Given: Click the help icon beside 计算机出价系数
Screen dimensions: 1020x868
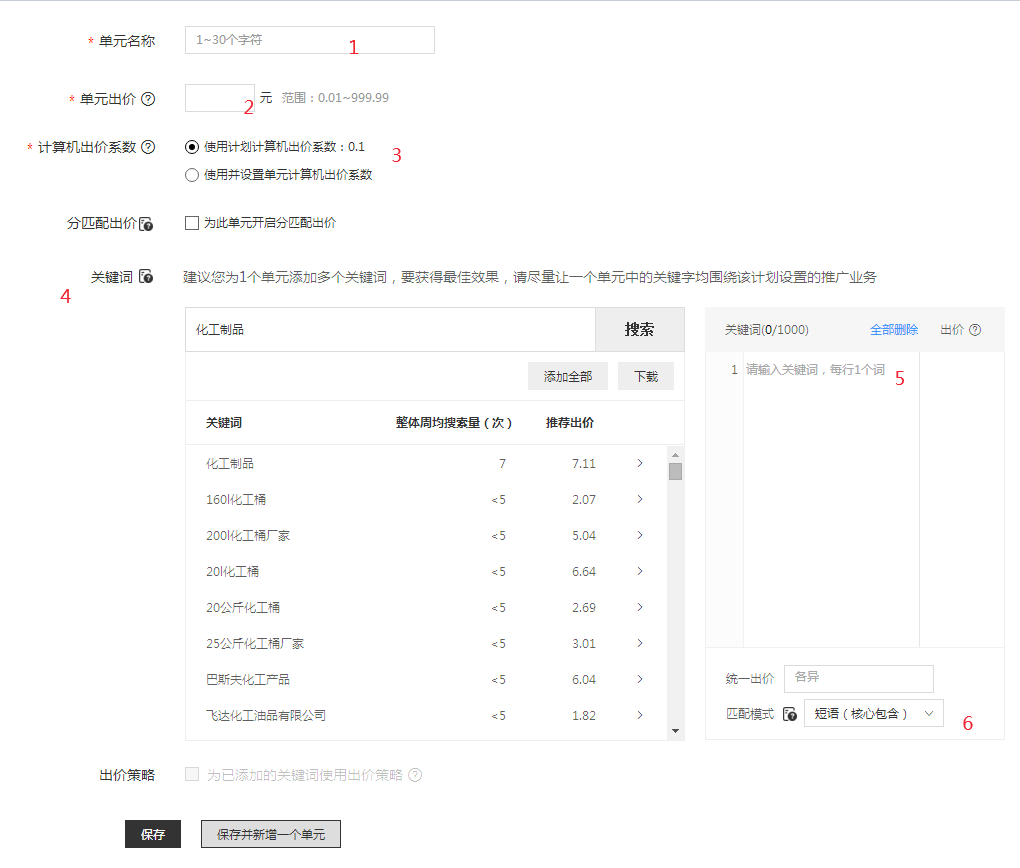Looking at the screenshot, I should (x=146, y=145).
